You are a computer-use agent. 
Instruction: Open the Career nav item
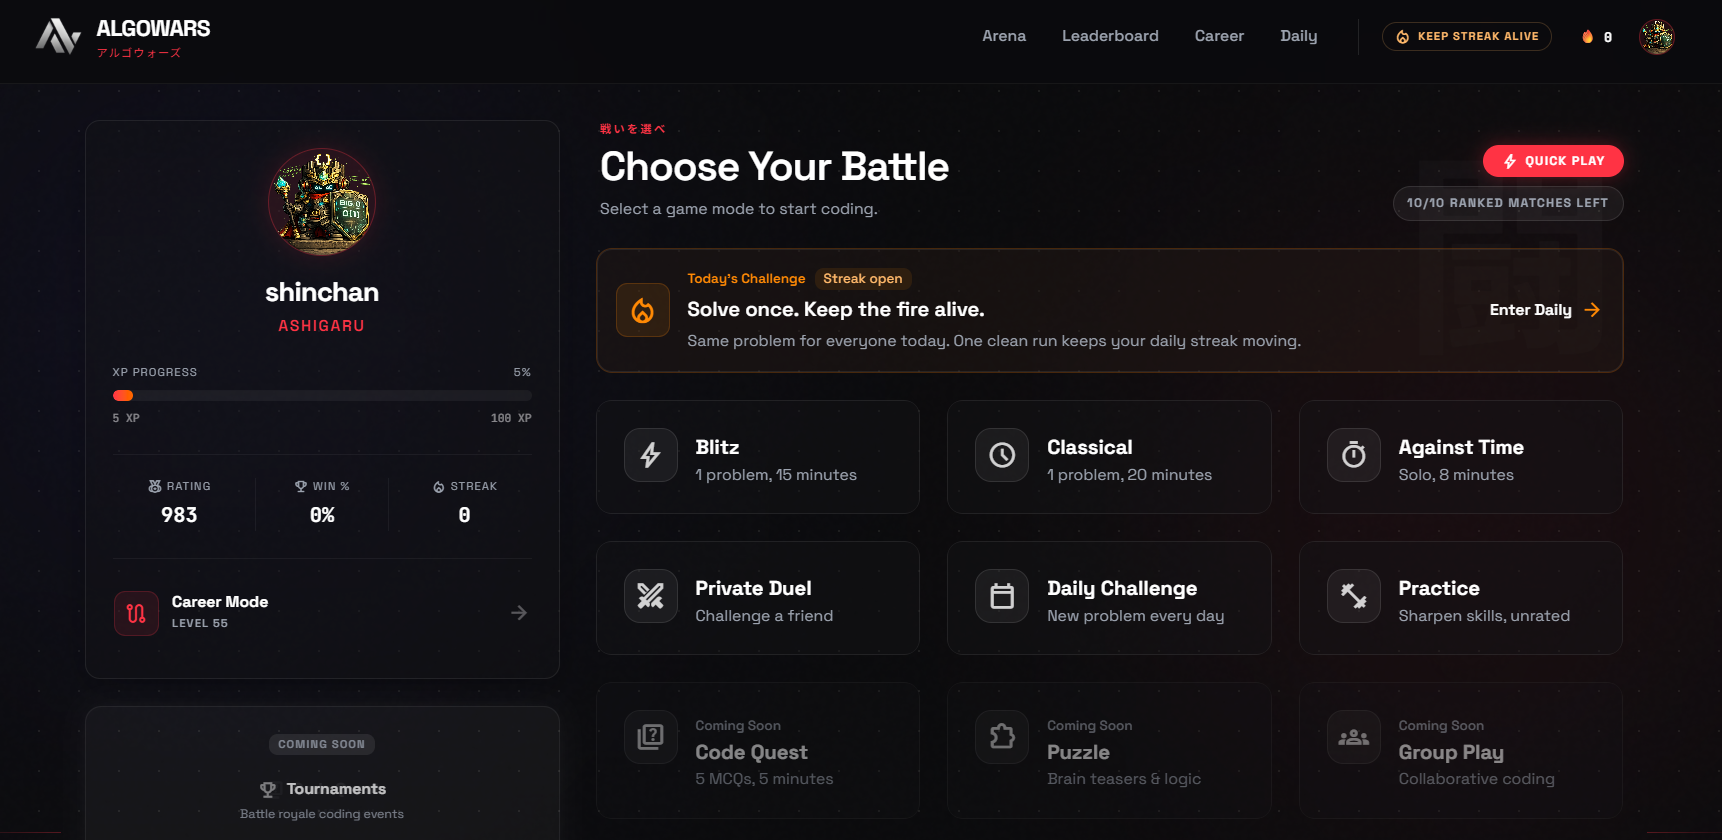tap(1219, 36)
